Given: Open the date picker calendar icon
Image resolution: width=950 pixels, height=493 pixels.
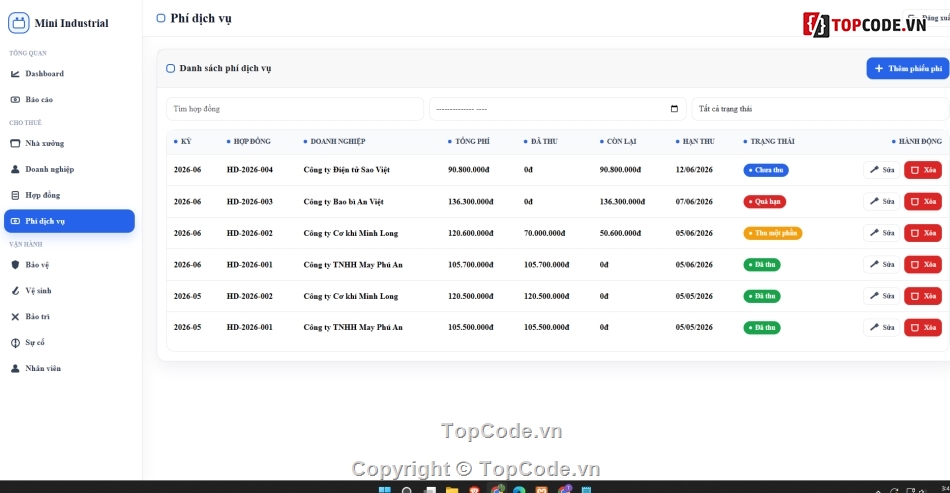Looking at the screenshot, I should (x=674, y=109).
